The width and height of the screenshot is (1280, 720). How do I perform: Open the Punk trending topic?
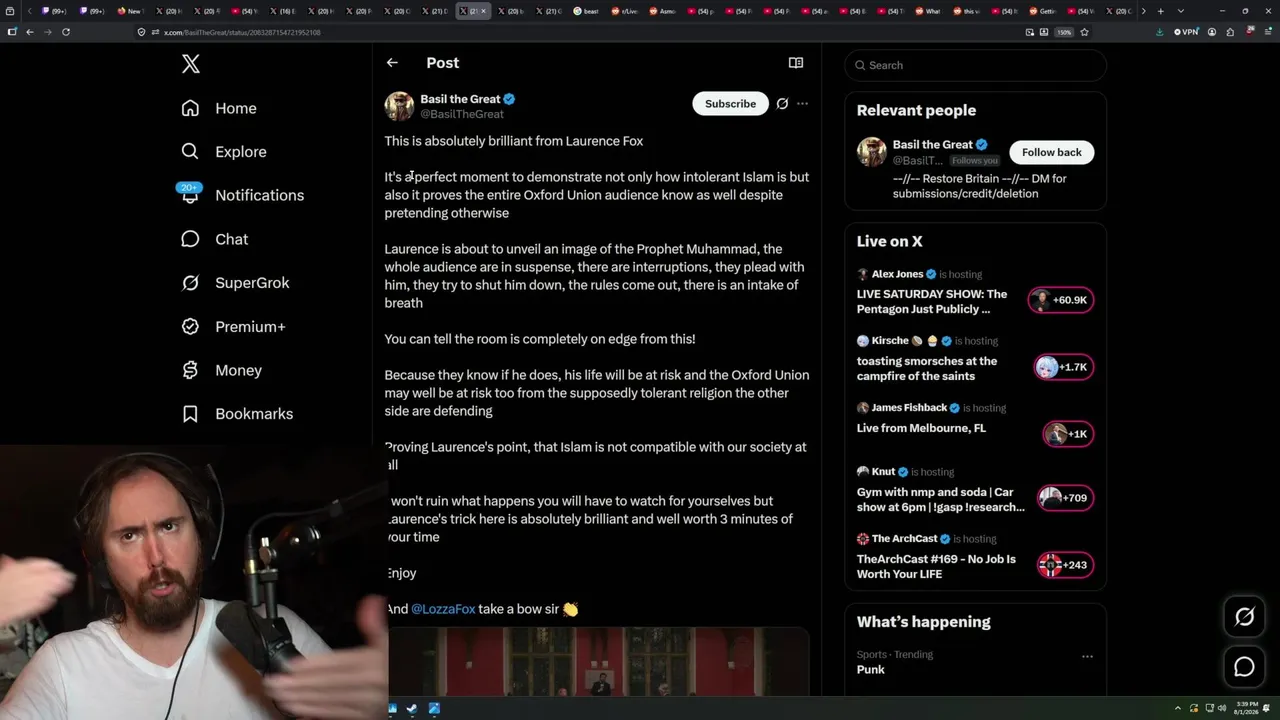click(870, 670)
